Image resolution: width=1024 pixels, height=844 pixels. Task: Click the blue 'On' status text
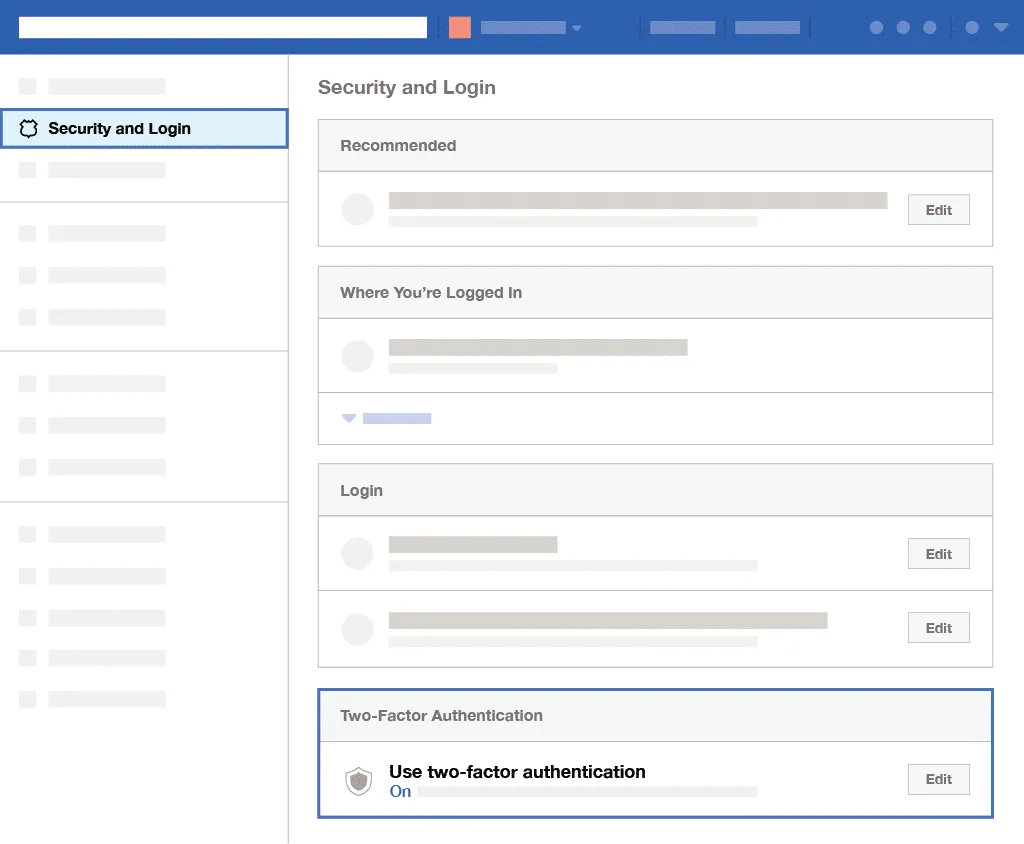400,792
